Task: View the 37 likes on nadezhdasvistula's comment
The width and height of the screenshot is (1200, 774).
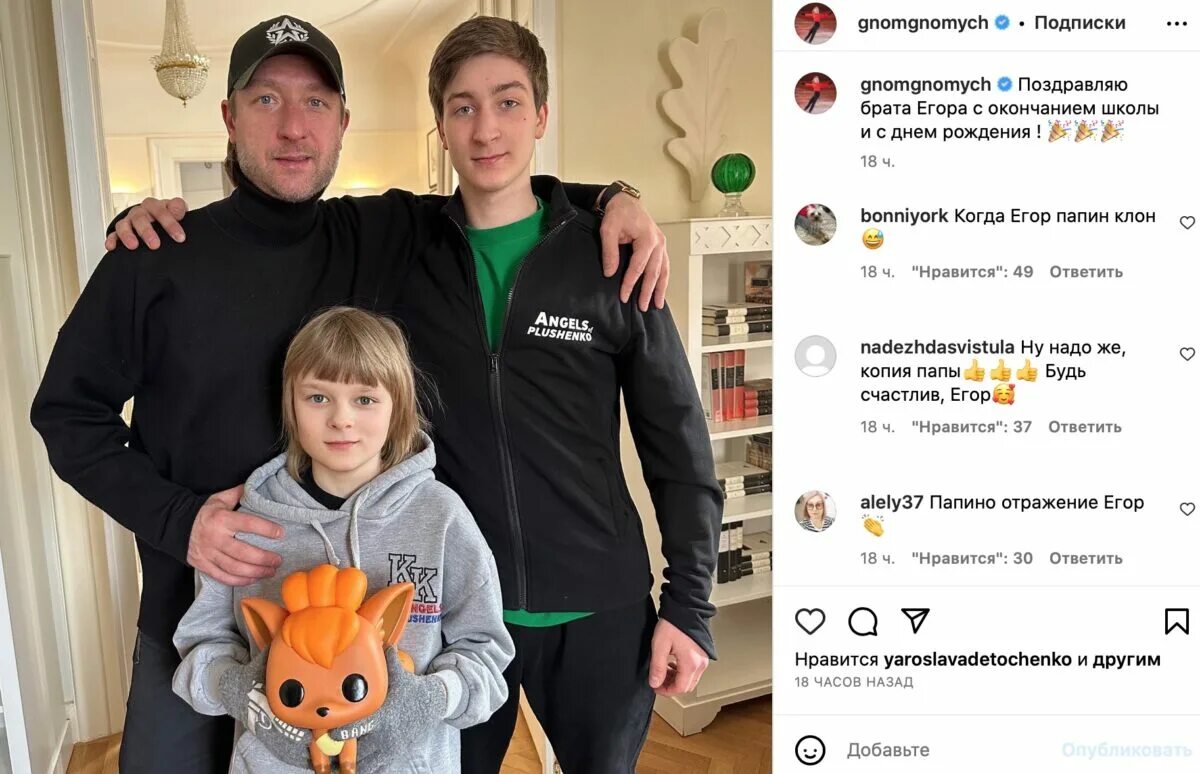Action: [x=972, y=427]
